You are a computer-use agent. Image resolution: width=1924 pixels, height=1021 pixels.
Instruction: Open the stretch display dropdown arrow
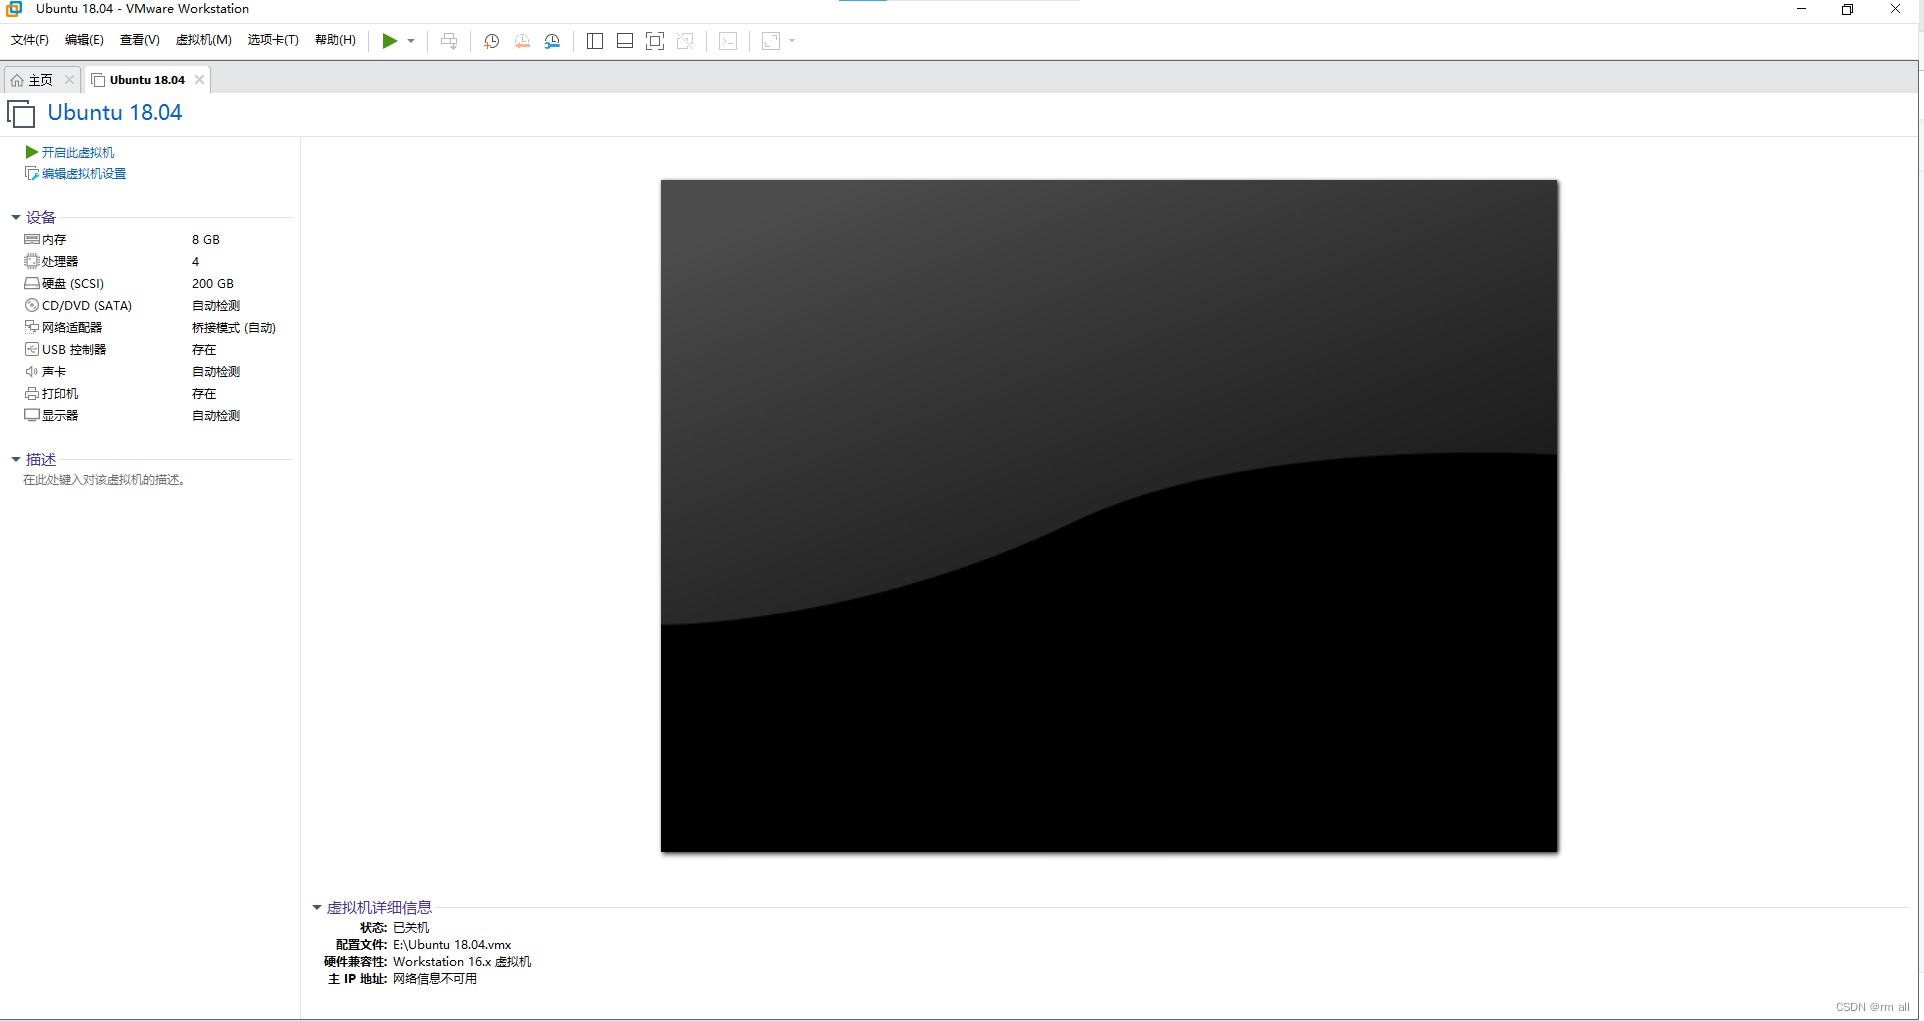[x=792, y=41]
